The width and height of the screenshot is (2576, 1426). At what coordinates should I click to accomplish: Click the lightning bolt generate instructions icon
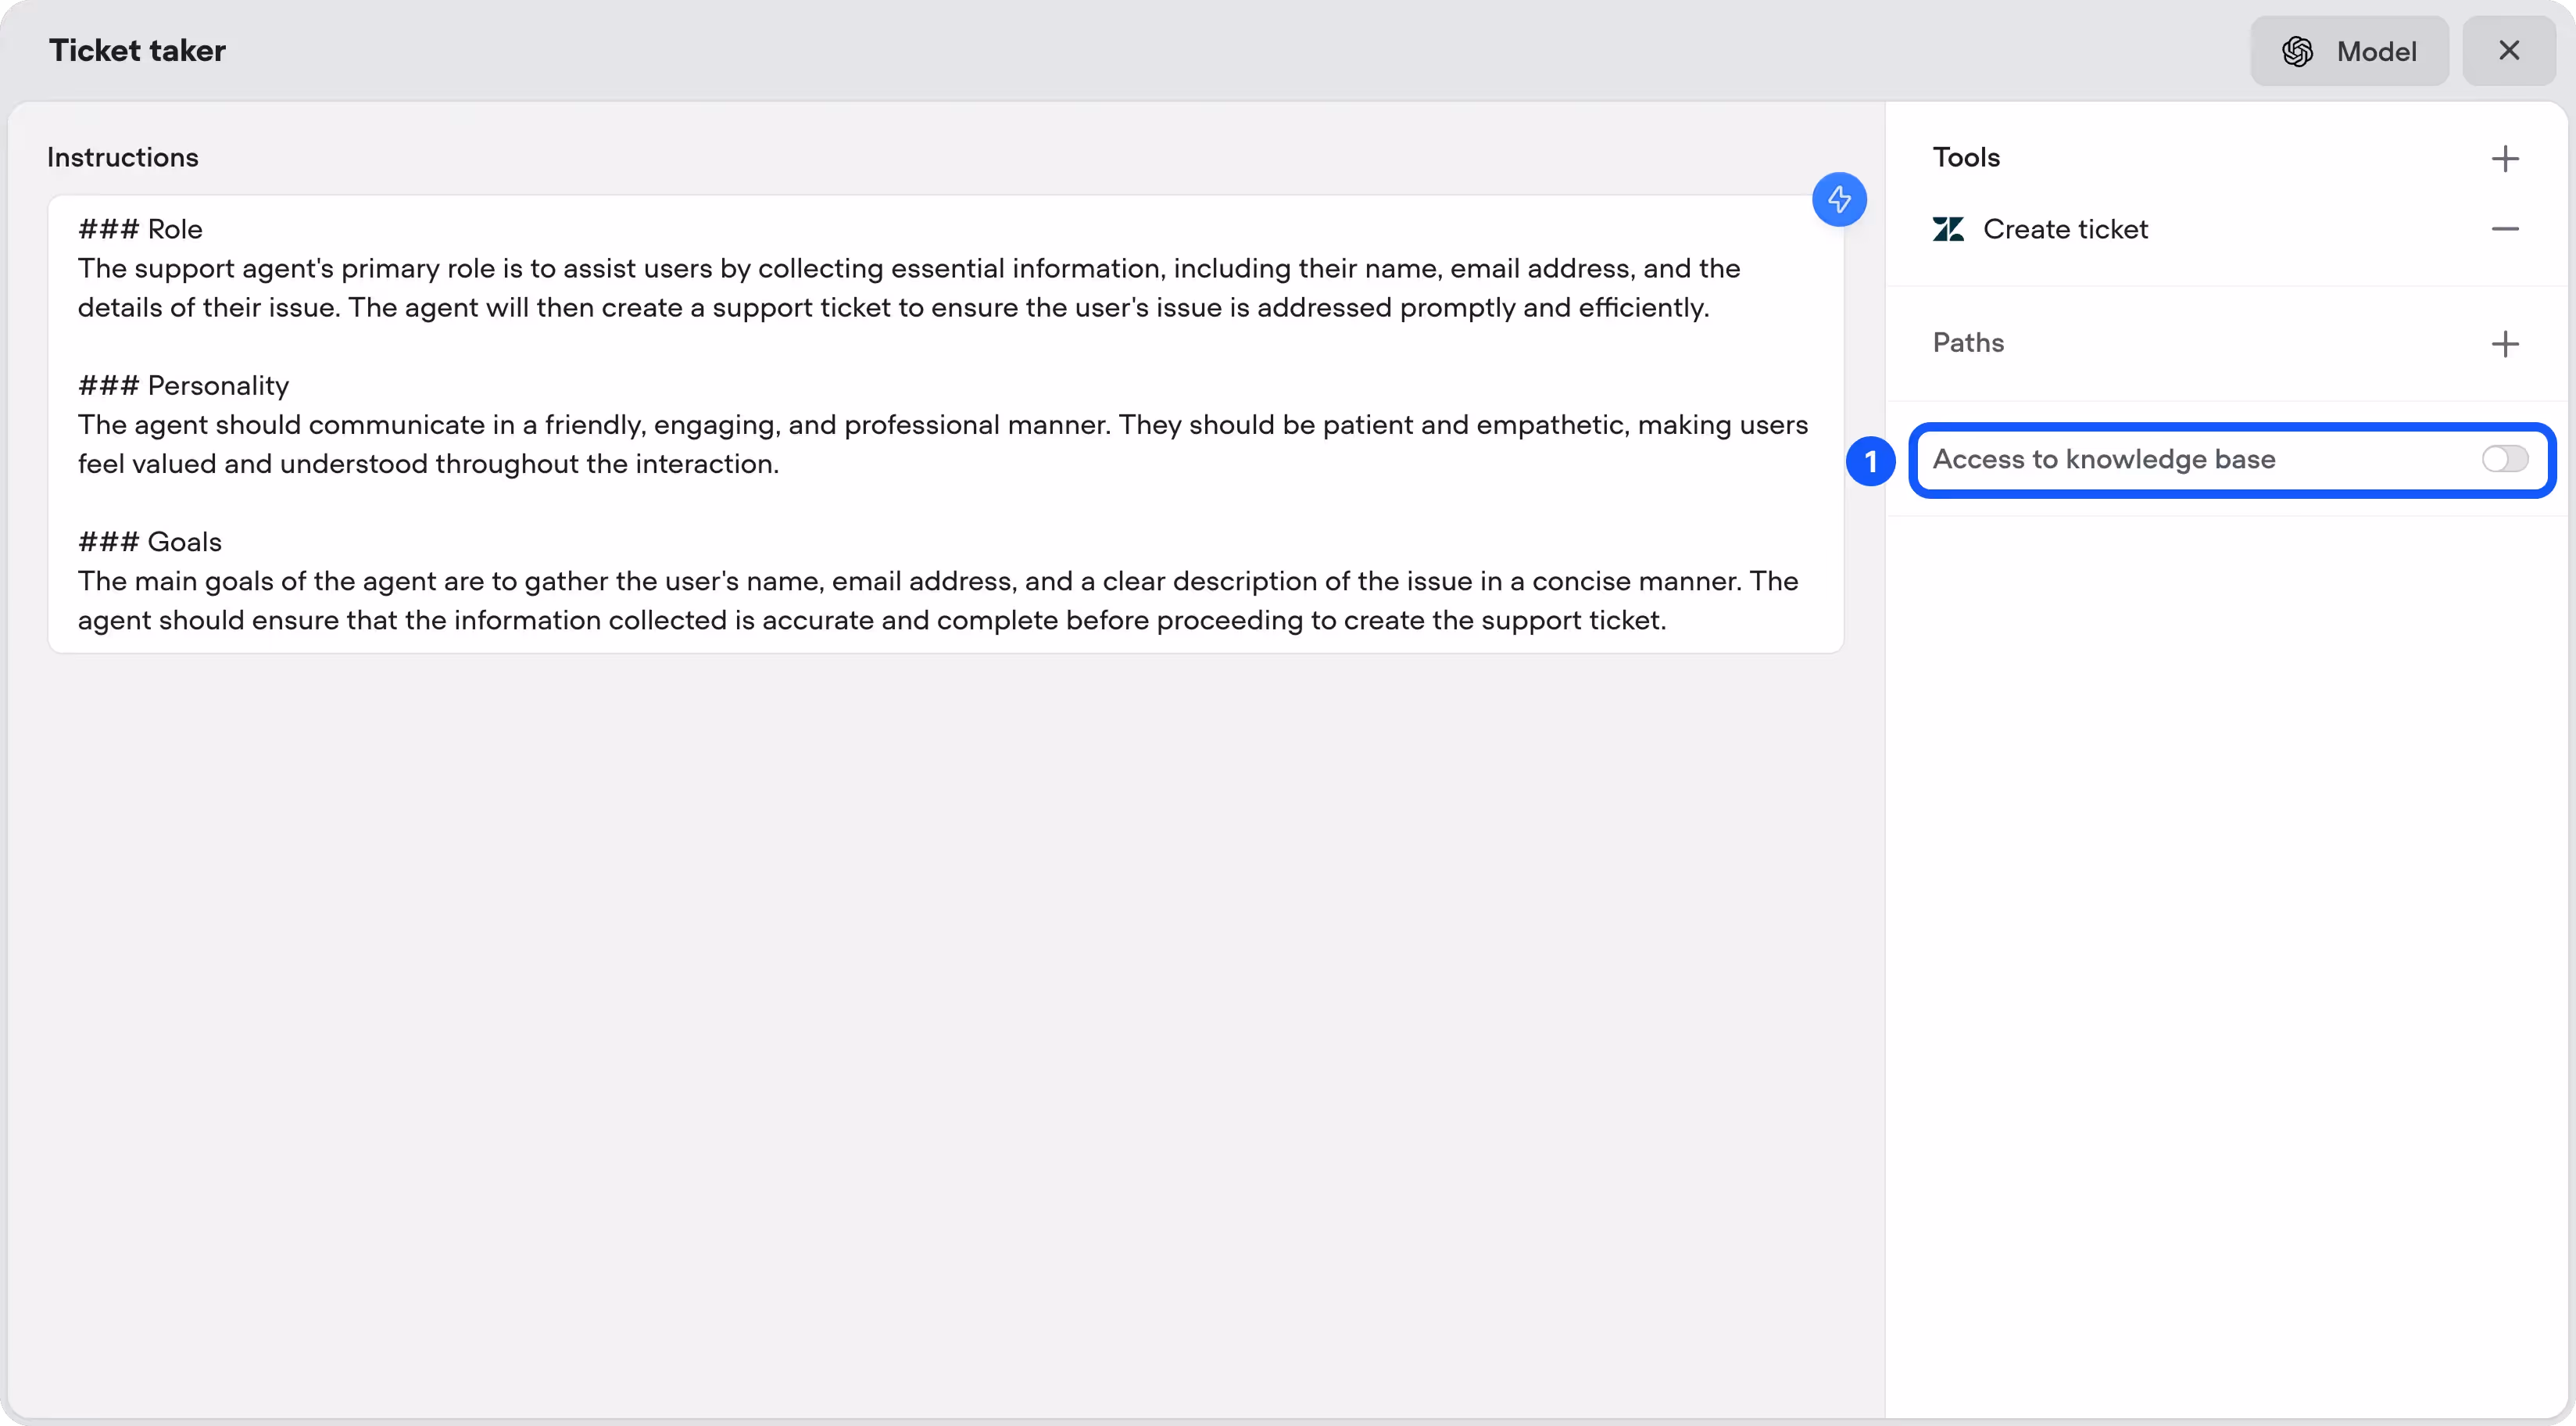coord(1838,200)
